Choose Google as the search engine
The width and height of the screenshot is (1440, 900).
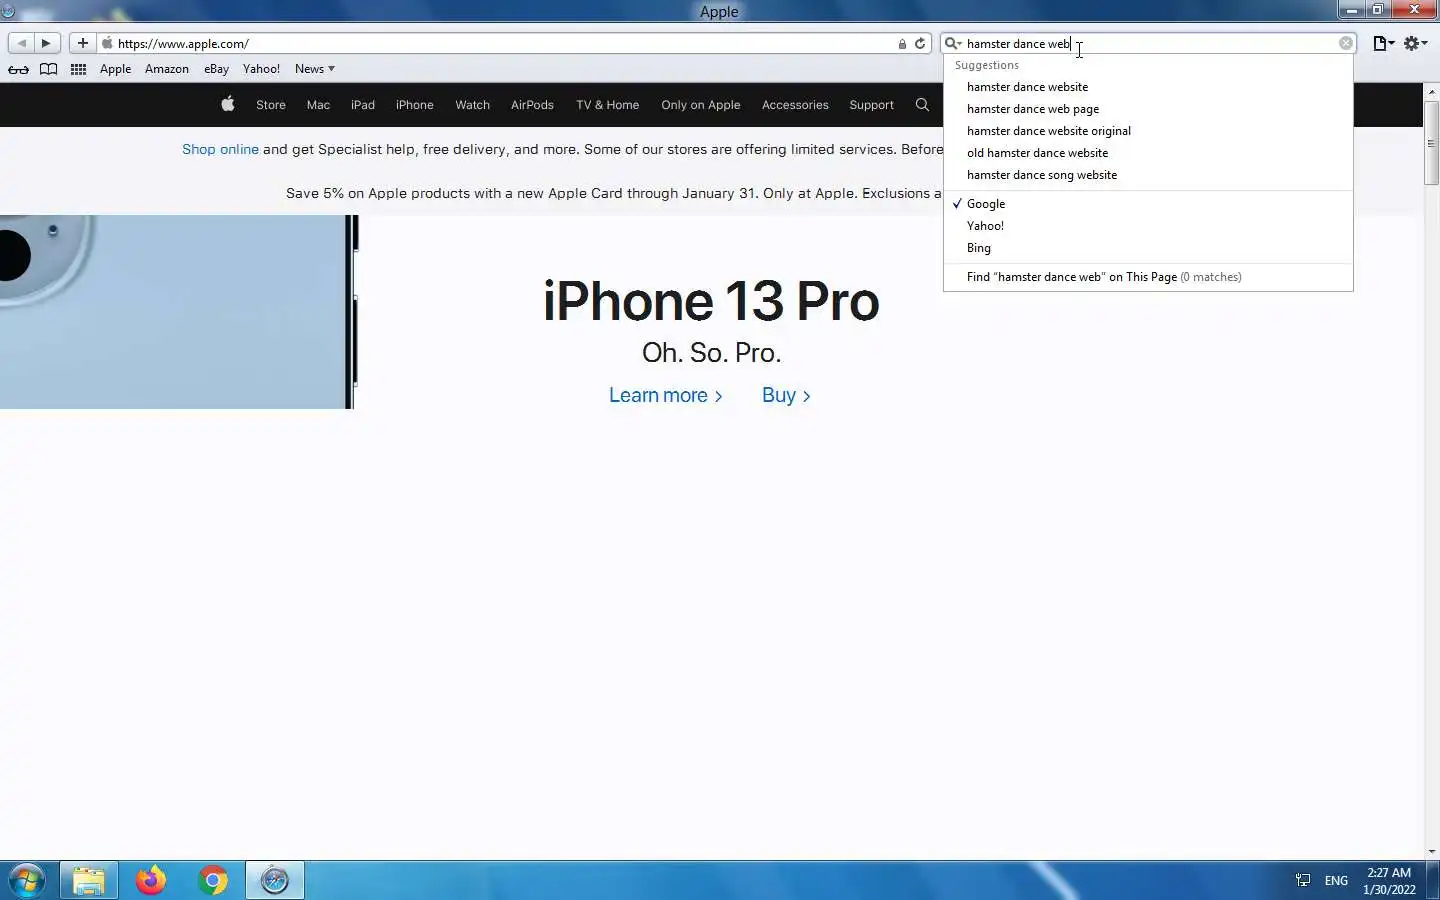[x=1148, y=204]
